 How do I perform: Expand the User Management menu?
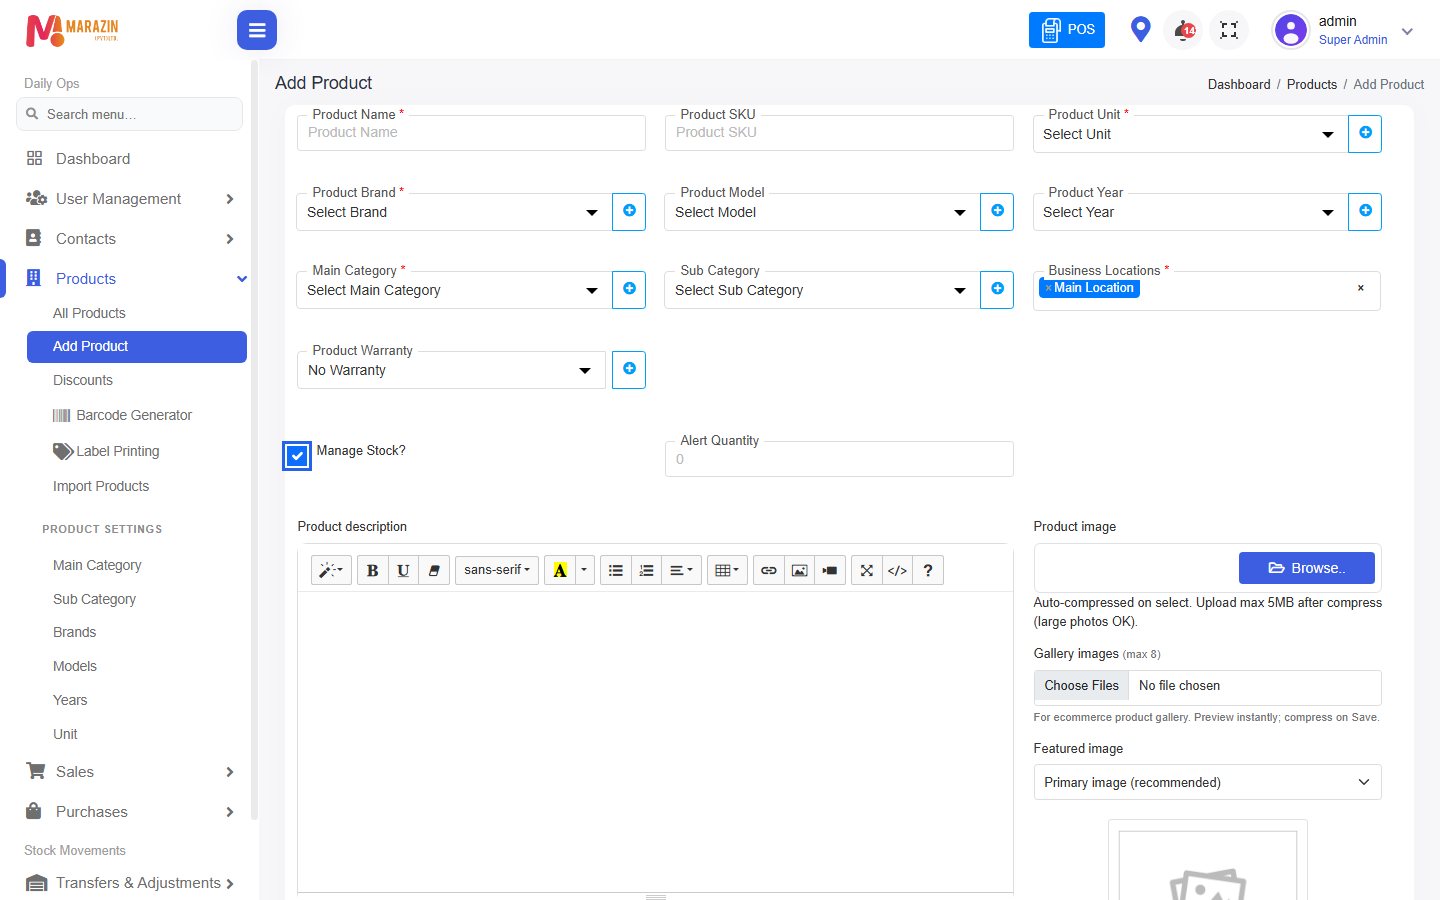130,199
